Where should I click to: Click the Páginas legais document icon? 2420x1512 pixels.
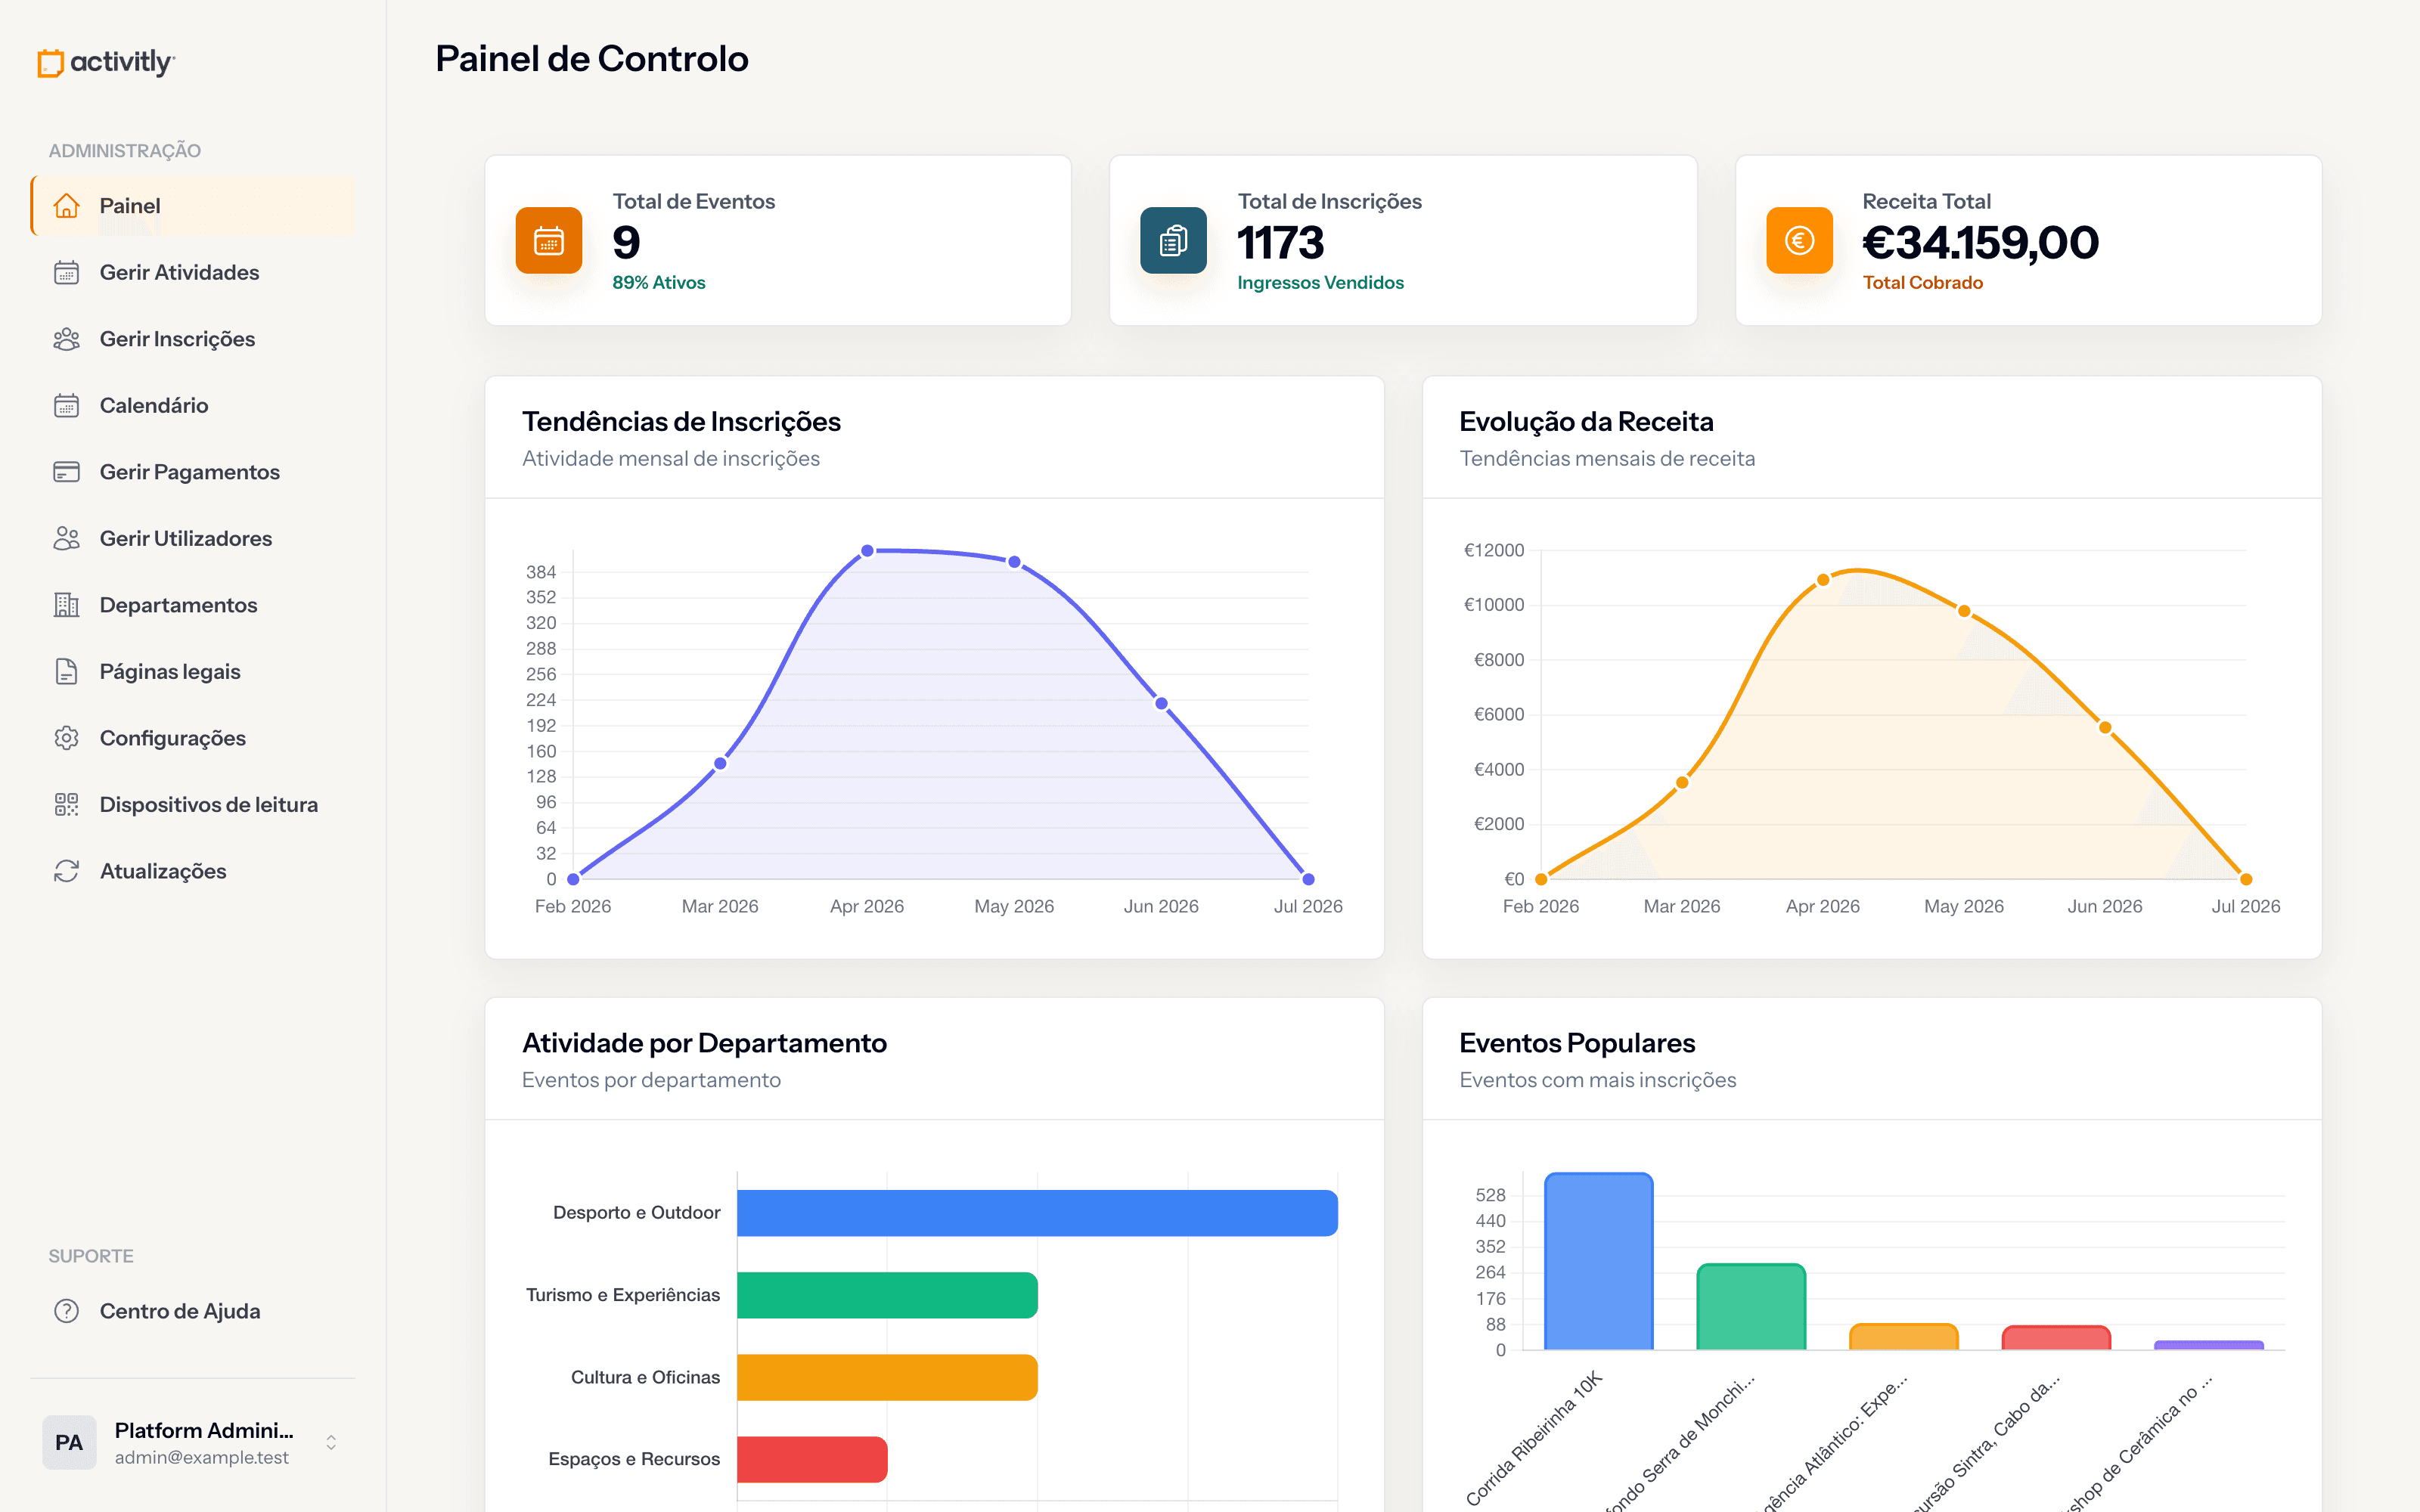pyautogui.click(x=66, y=672)
